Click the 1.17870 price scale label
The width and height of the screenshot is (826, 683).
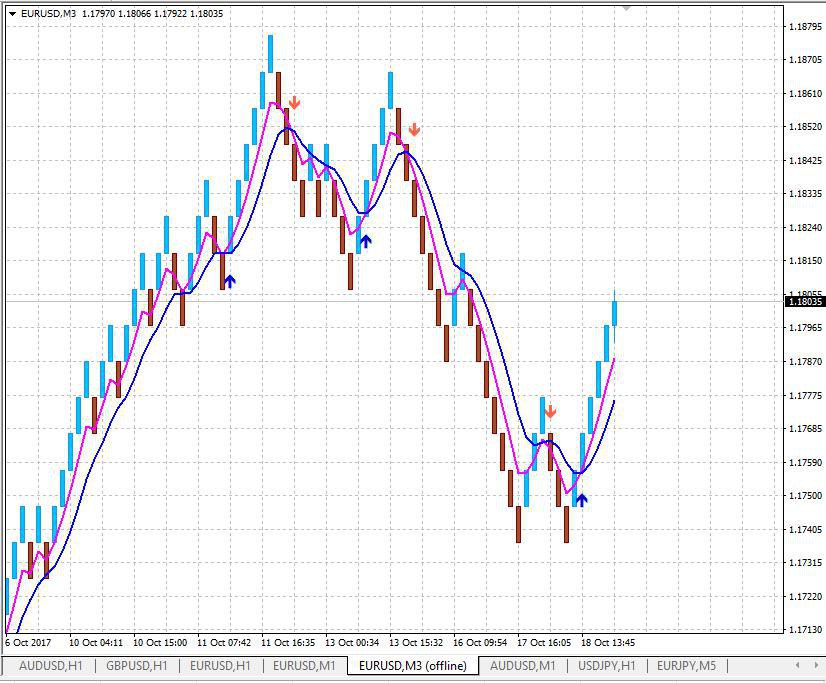[x=805, y=362]
